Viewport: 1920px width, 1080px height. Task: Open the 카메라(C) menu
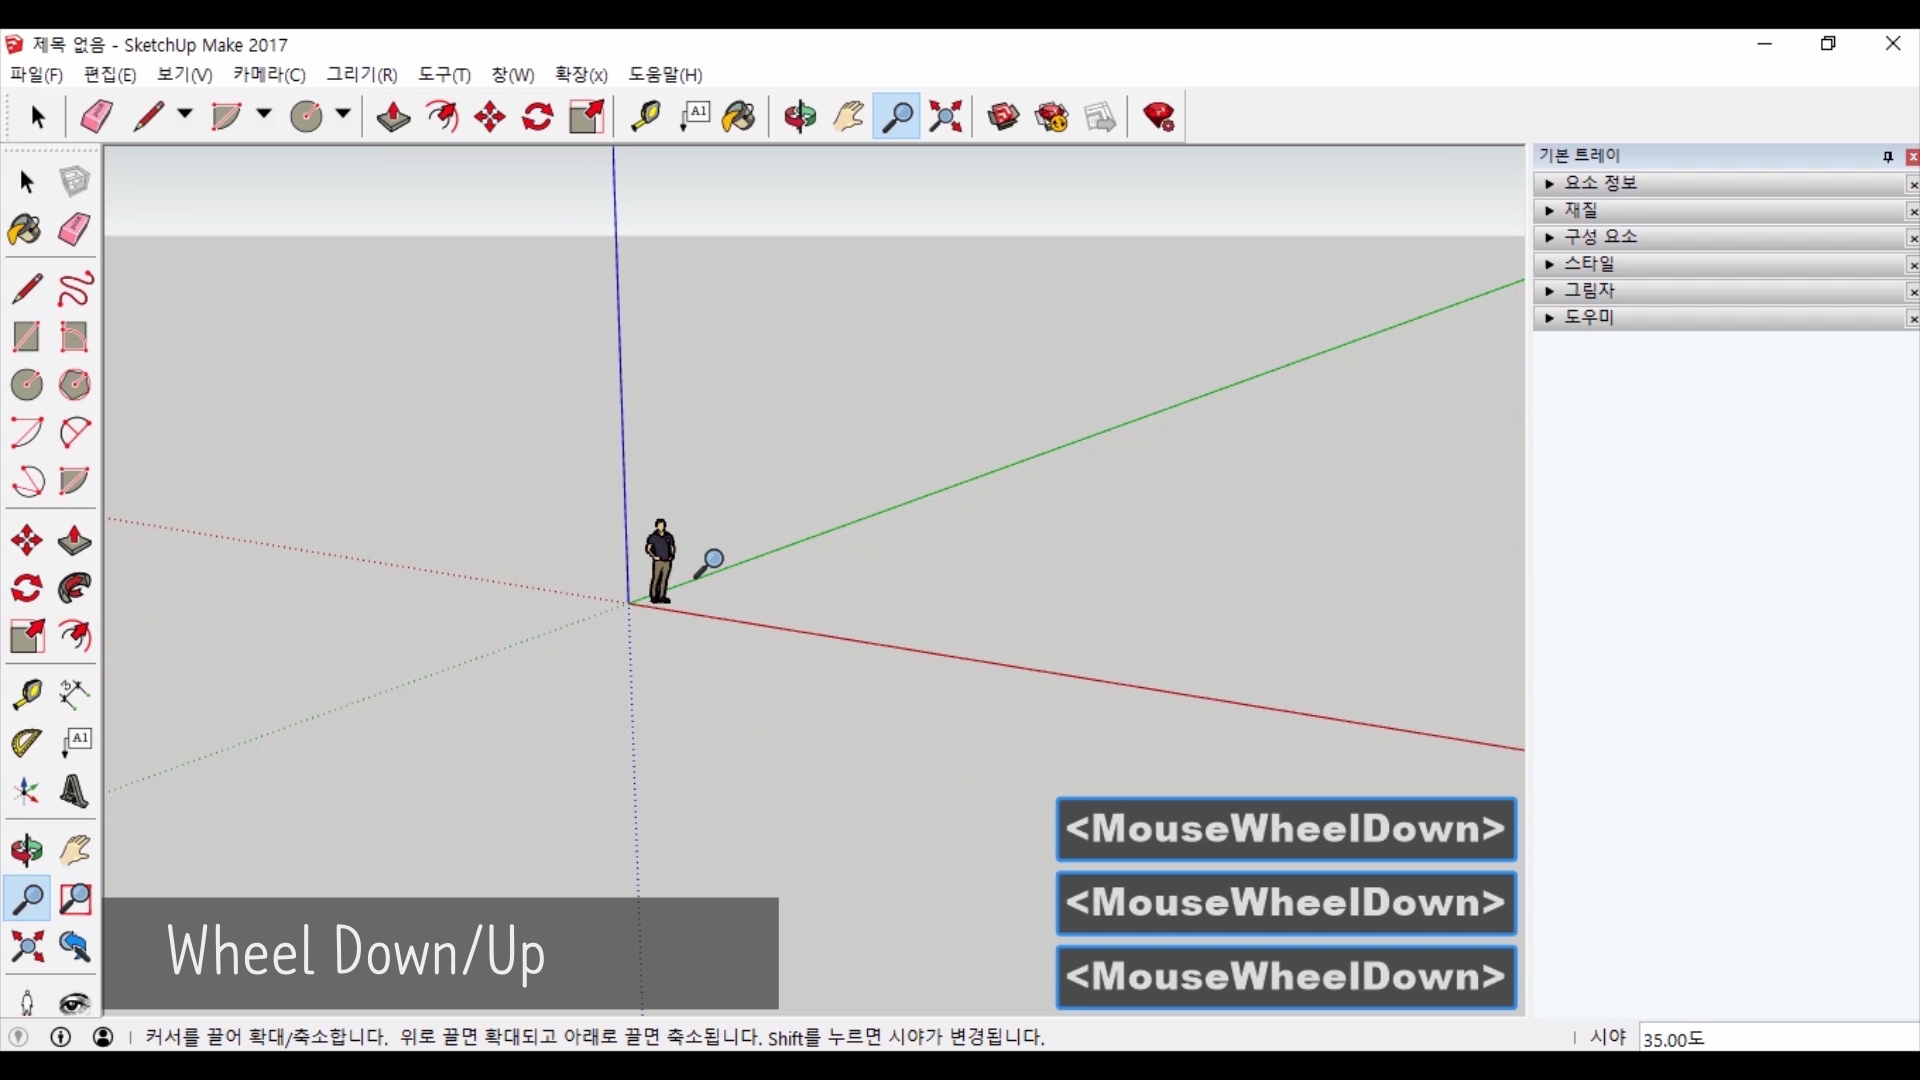tap(269, 75)
